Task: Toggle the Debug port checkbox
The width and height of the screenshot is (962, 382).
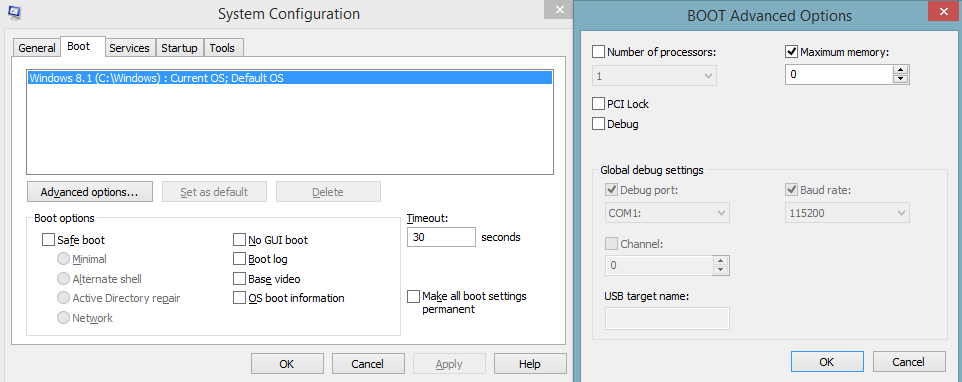Action: (x=612, y=189)
